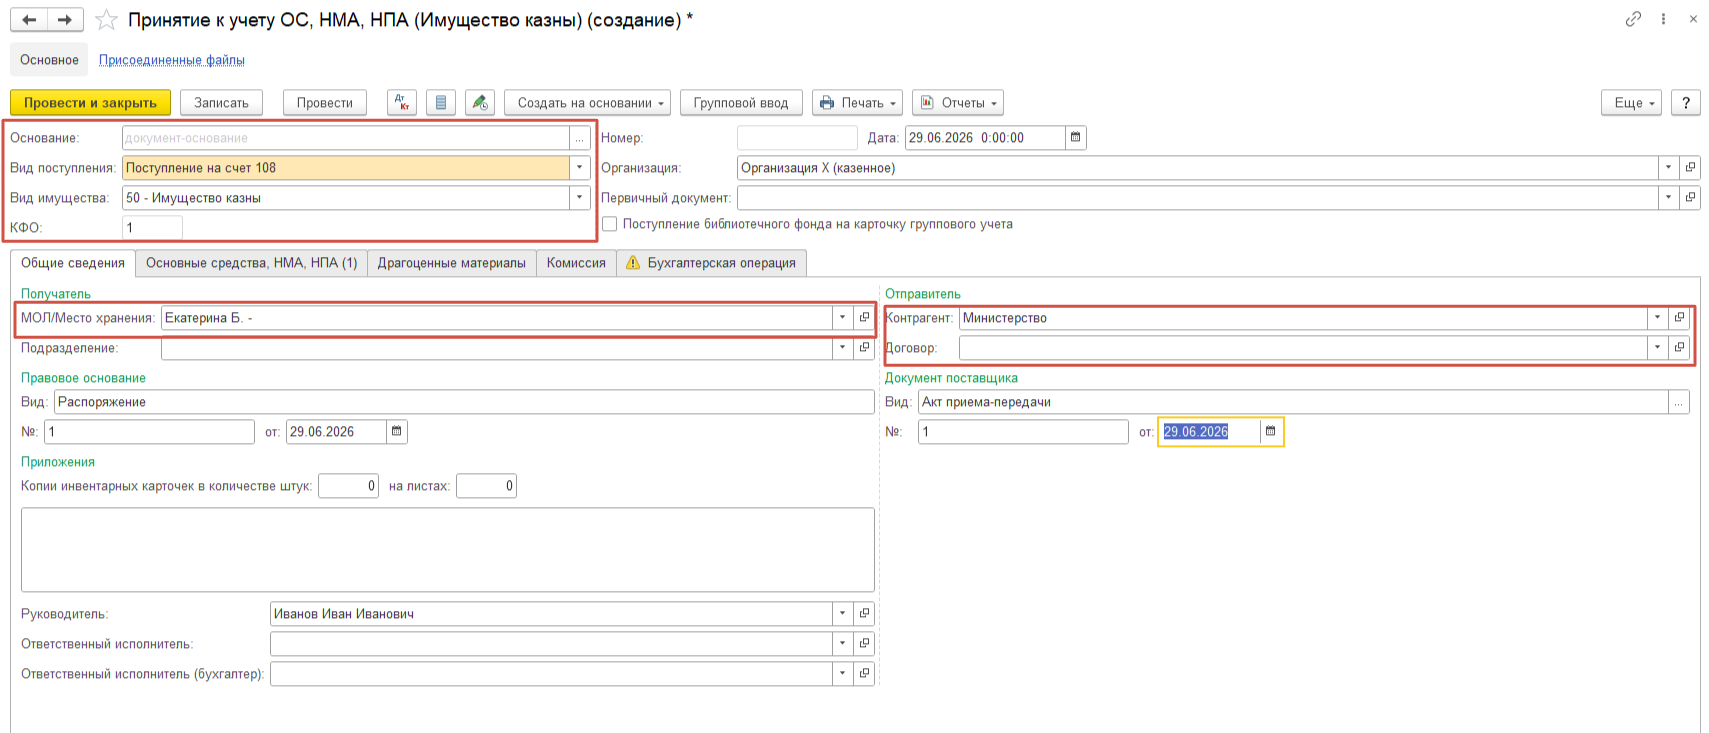Screen dimensions: 1709x733
Task: Expand the Подразделение dropdown
Action: point(842,348)
